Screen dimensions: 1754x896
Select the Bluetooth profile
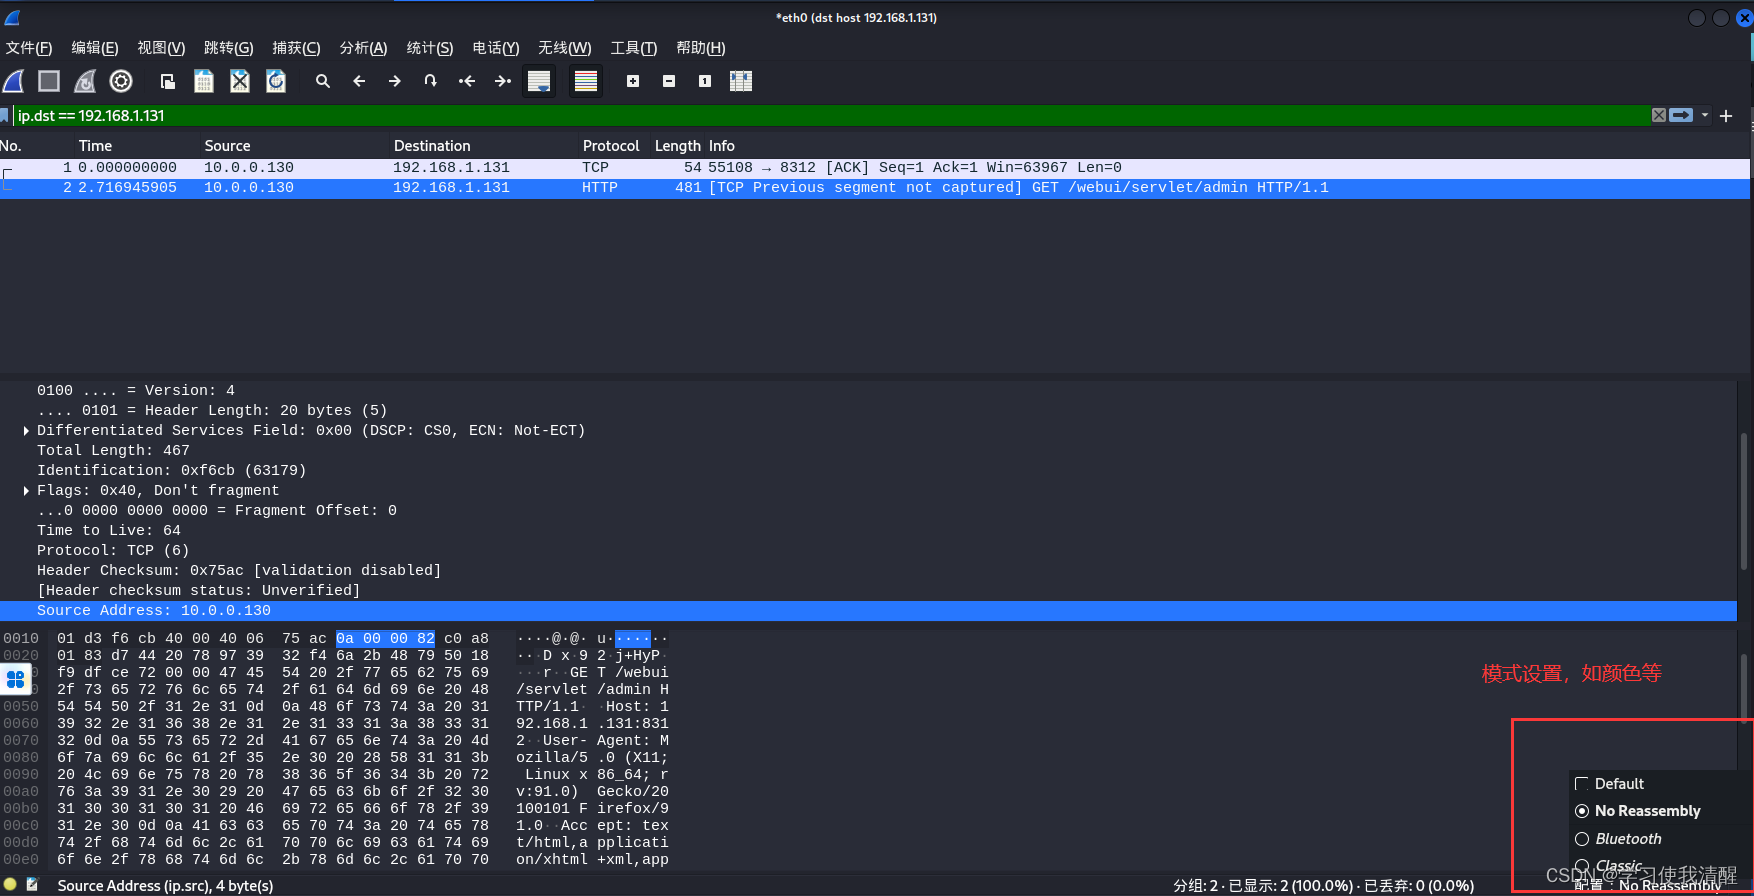(1618, 839)
